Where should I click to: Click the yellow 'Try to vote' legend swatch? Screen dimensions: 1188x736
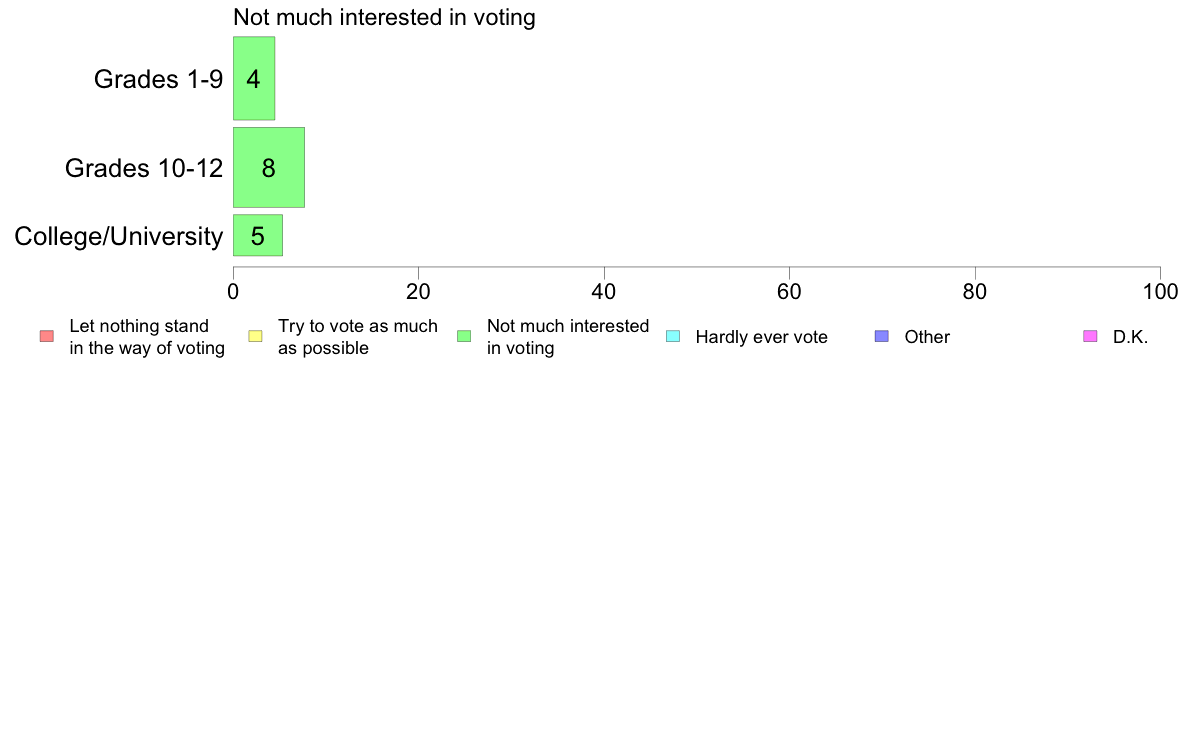click(255, 337)
